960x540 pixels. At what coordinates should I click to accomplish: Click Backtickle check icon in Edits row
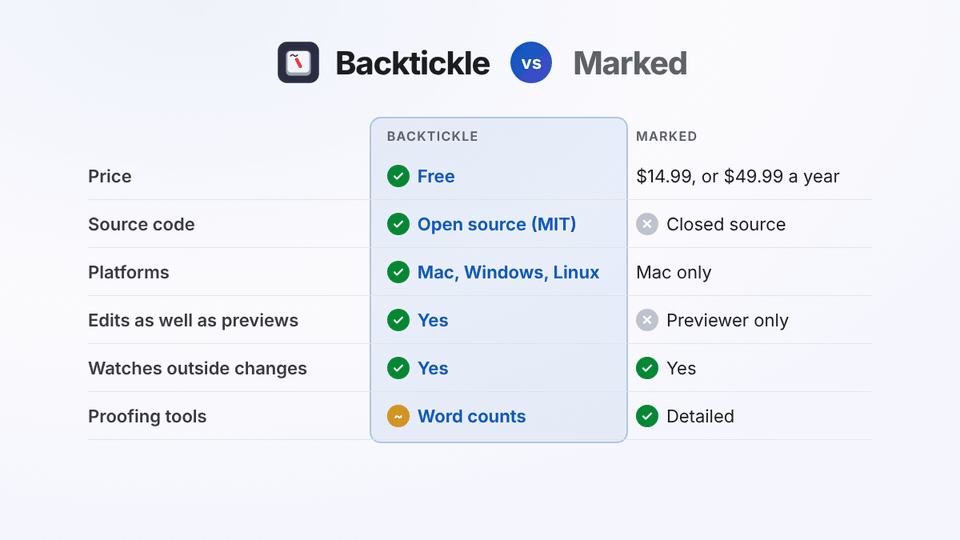click(x=398, y=320)
